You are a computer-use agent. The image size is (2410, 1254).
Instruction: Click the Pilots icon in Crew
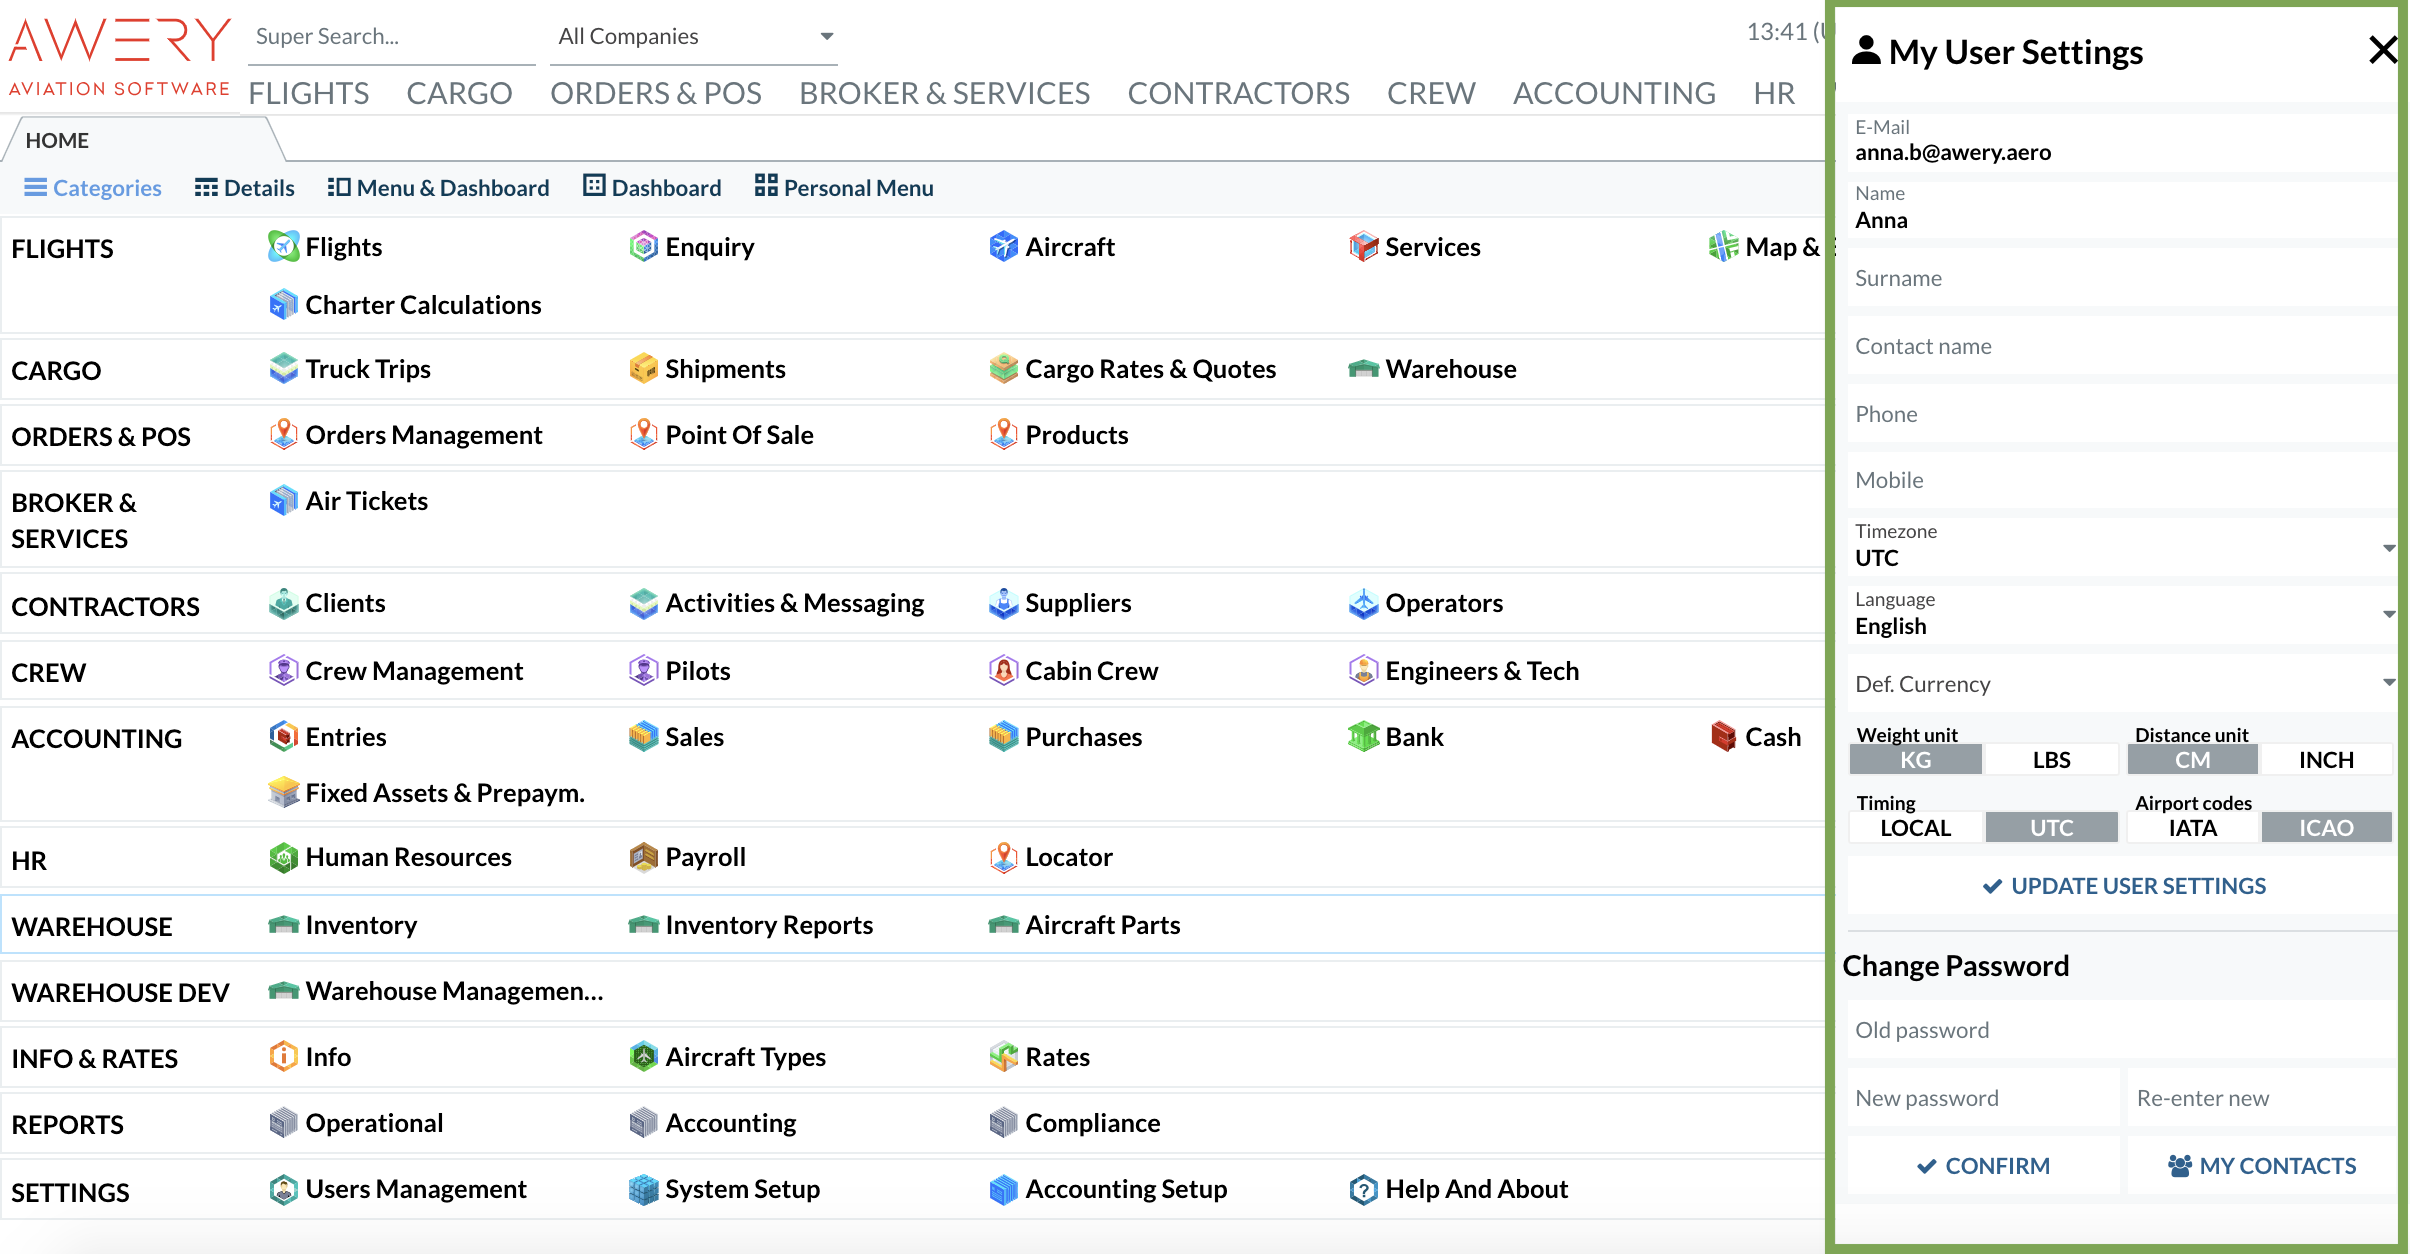click(x=643, y=670)
